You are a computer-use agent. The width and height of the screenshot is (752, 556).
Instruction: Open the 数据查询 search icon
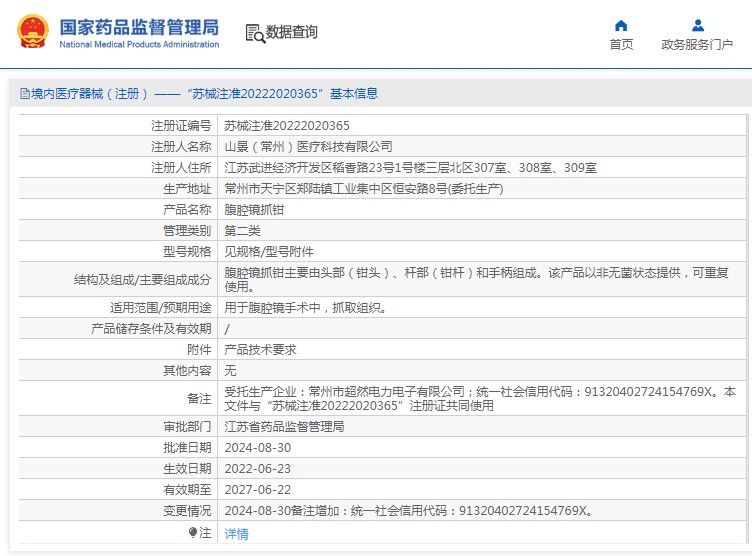255,33
